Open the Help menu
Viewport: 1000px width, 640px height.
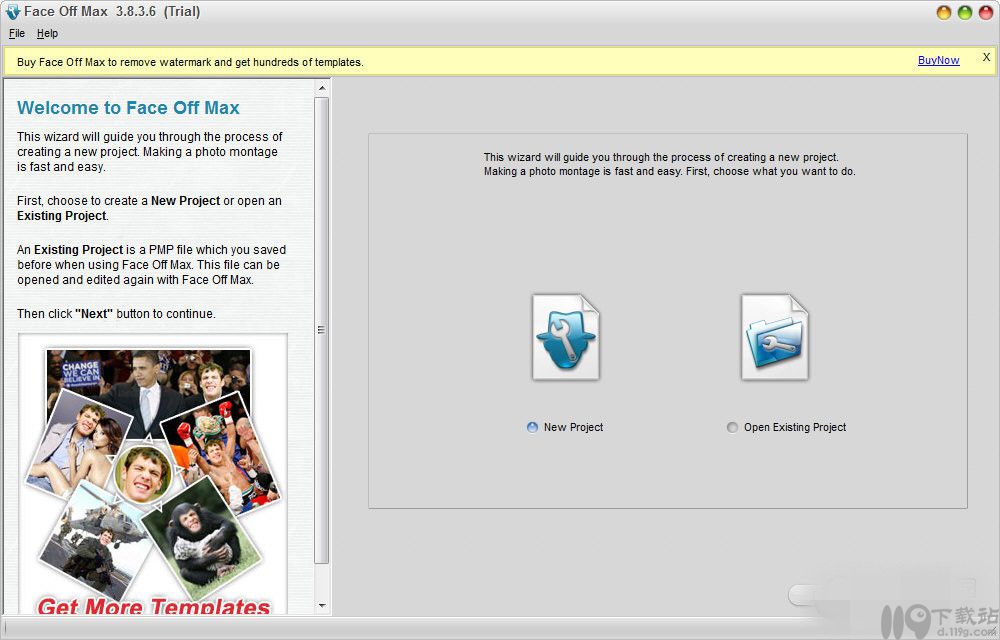pos(47,33)
